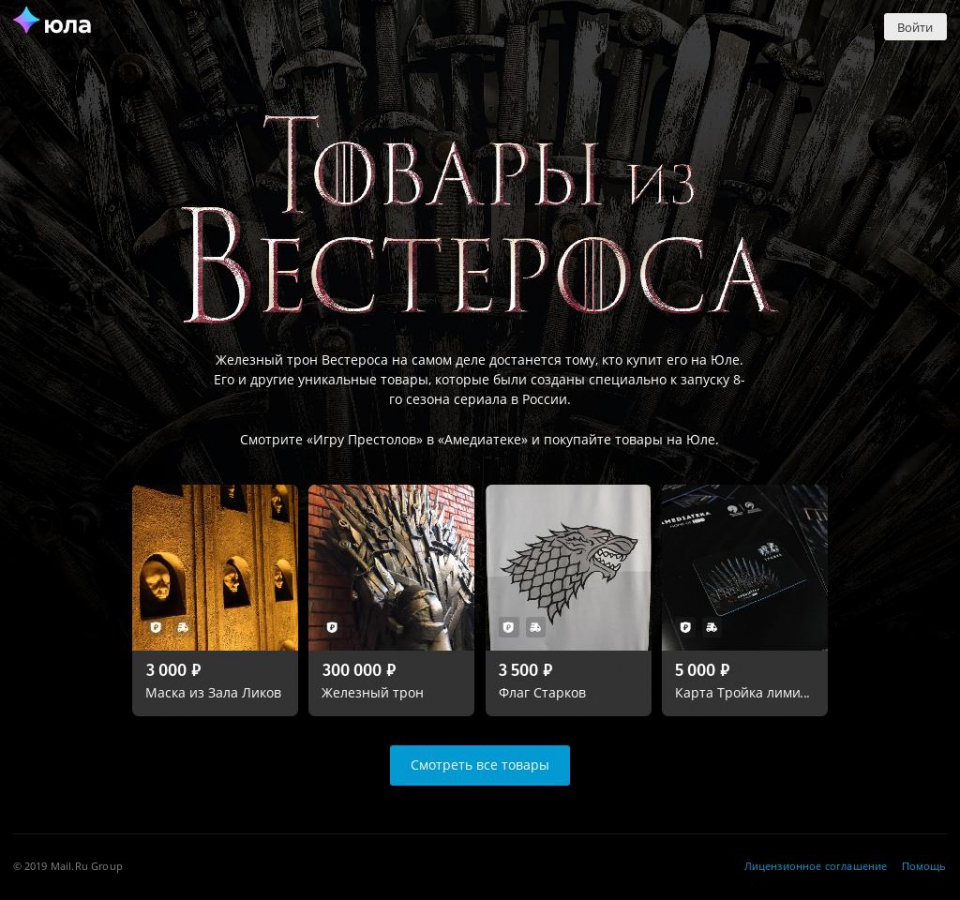Click the Юла logo icon

[26, 20]
